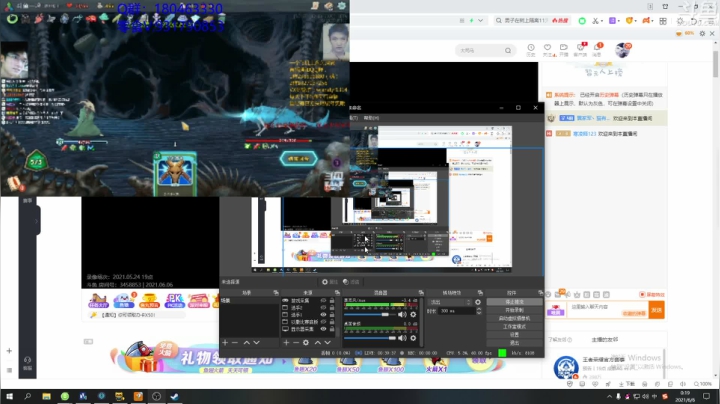Move the selected source down

click(x=327, y=342)
